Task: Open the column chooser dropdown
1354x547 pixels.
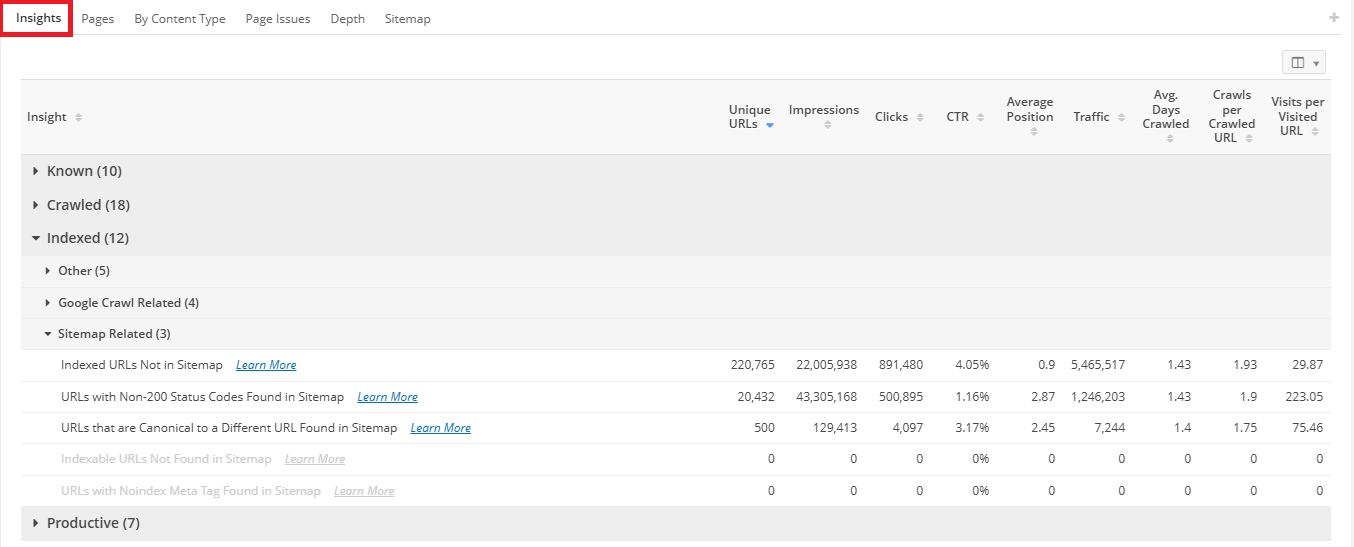Action: (1303, 63)
